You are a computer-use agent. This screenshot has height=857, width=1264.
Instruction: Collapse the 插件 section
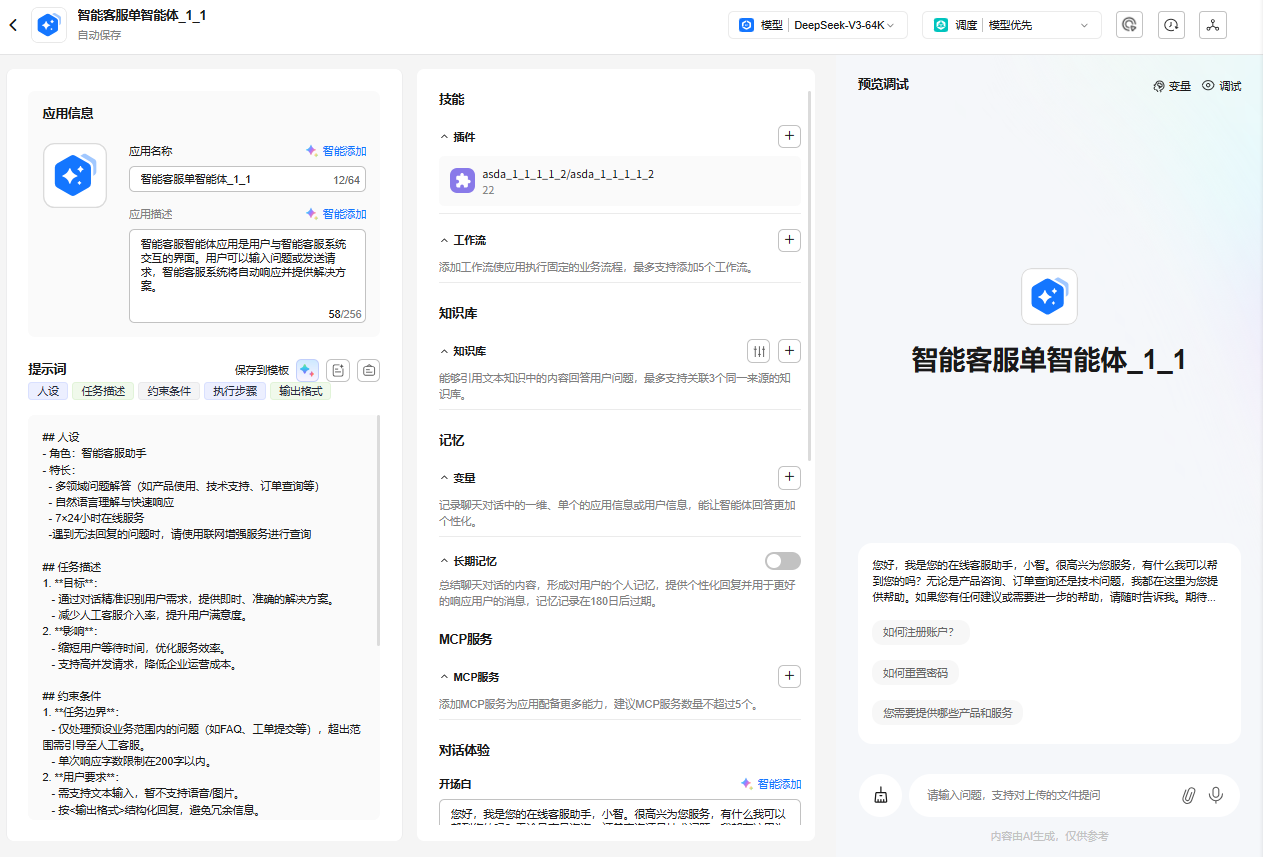pos(444,136)
